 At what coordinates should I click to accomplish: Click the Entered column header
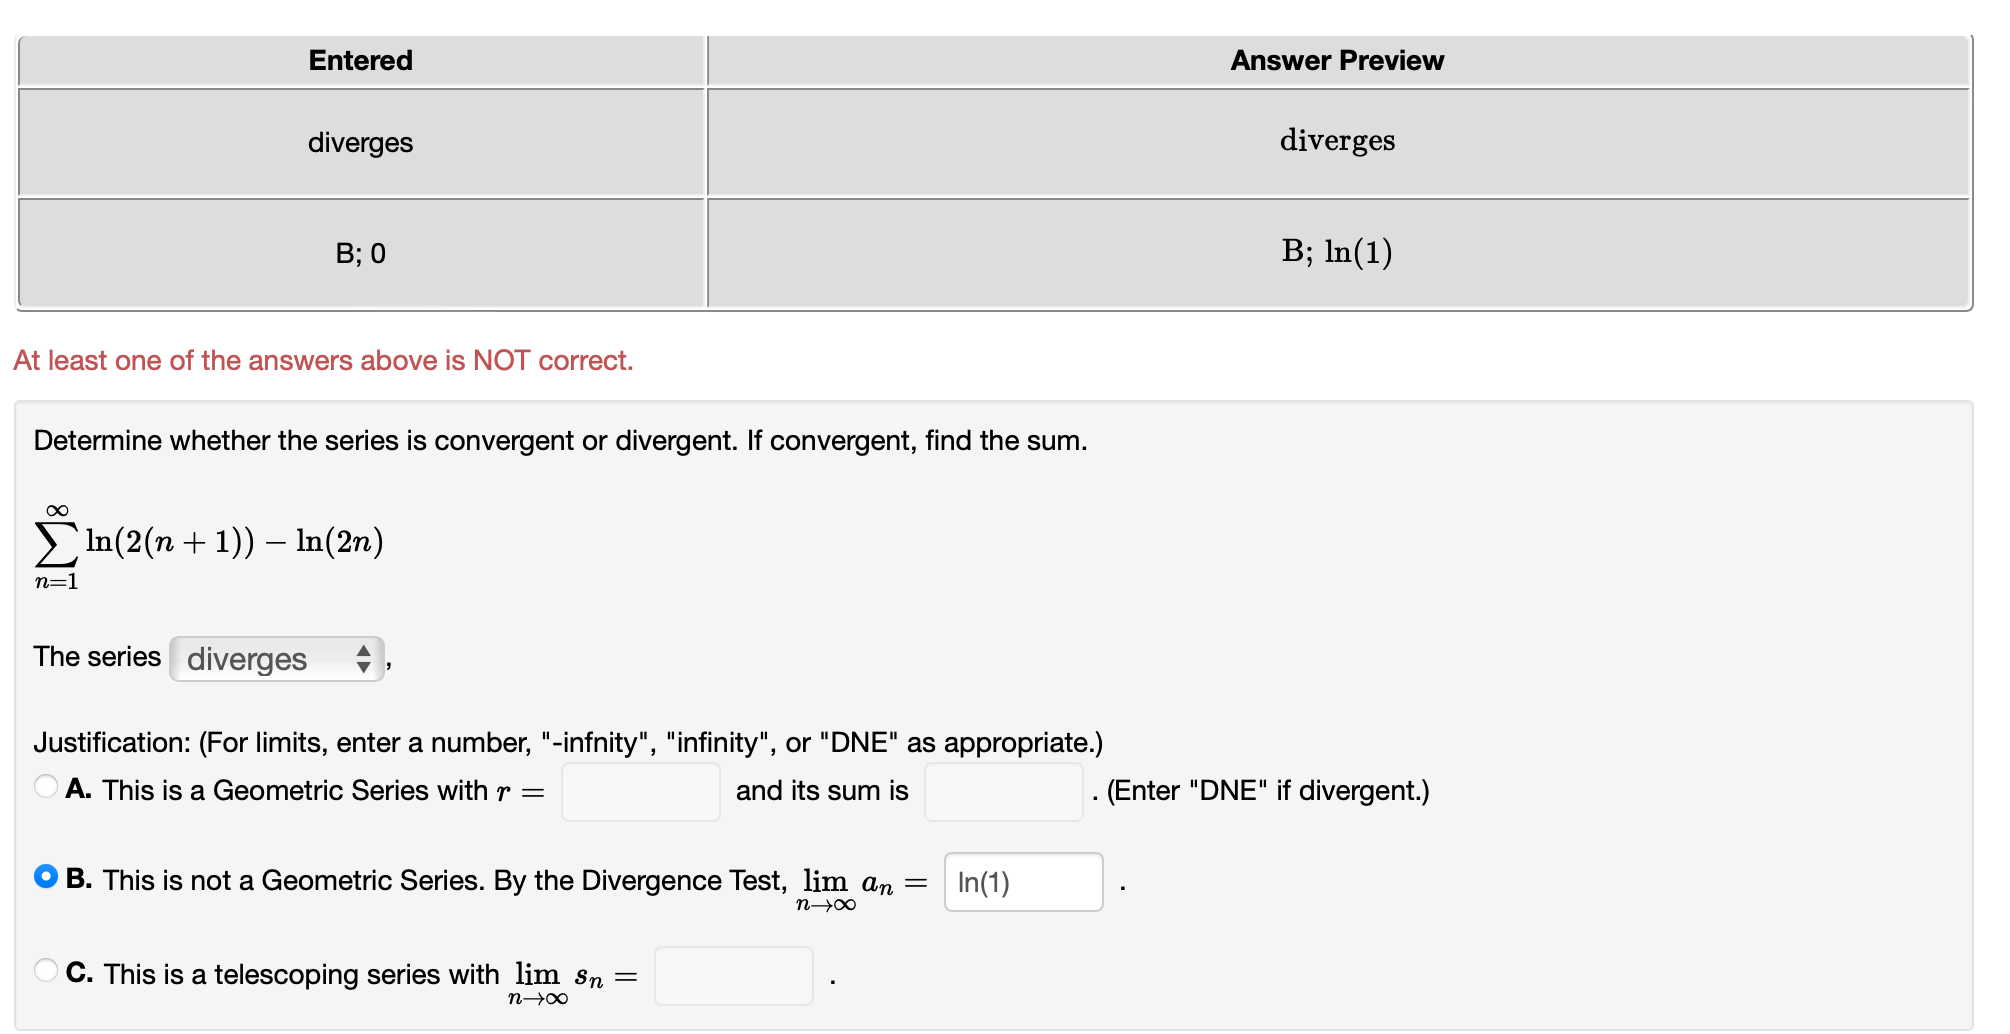[x=360, y=60]
